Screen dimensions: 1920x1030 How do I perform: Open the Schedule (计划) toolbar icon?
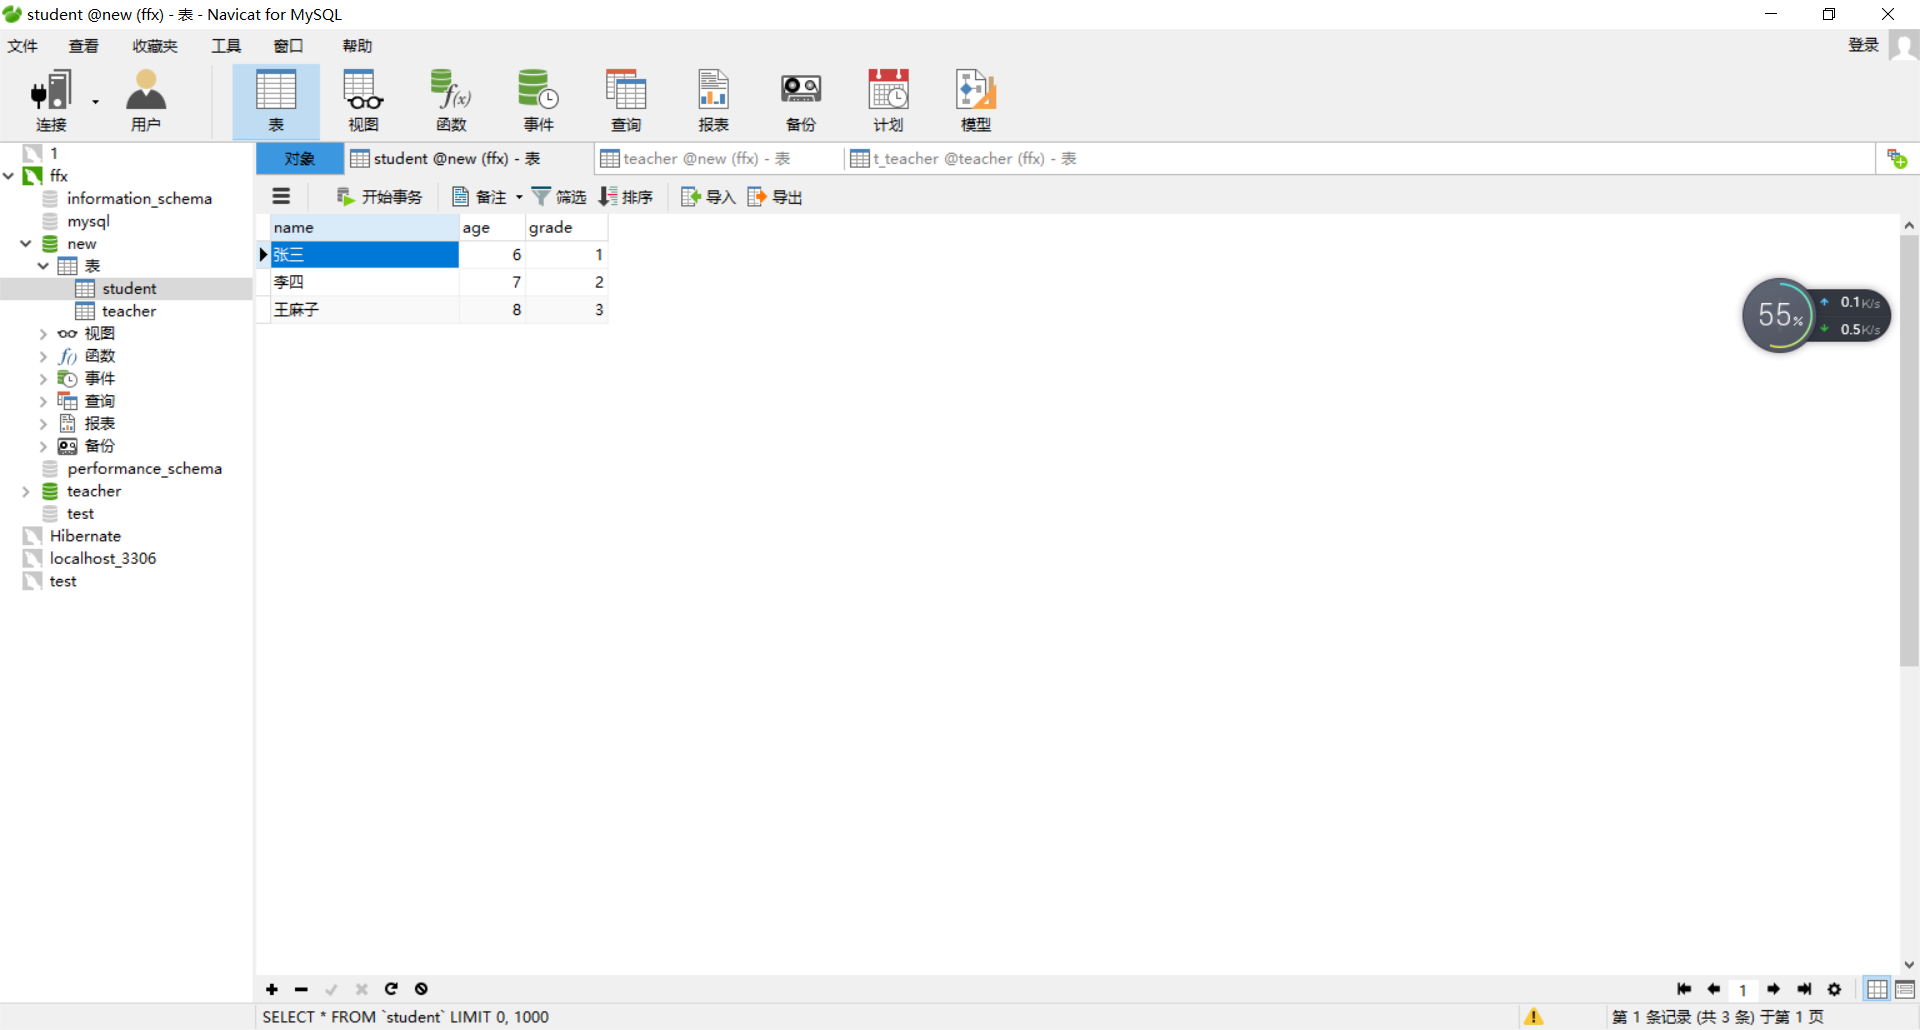pyautogui.click(x=888, y=100)
